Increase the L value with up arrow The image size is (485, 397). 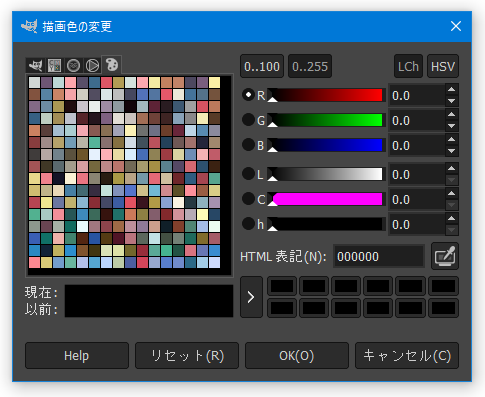(x=452, y=168)
